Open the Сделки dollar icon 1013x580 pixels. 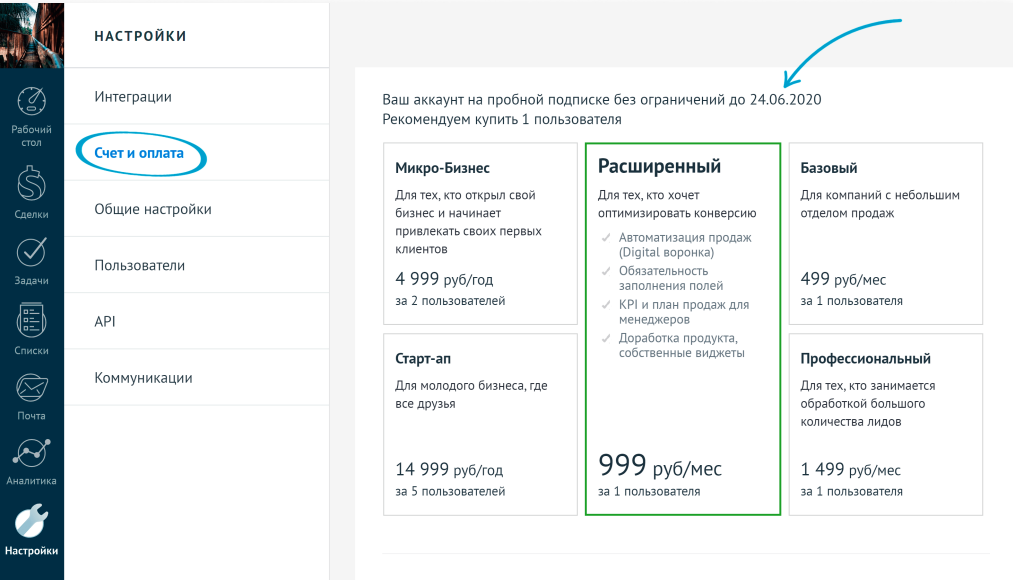[32, 185]
